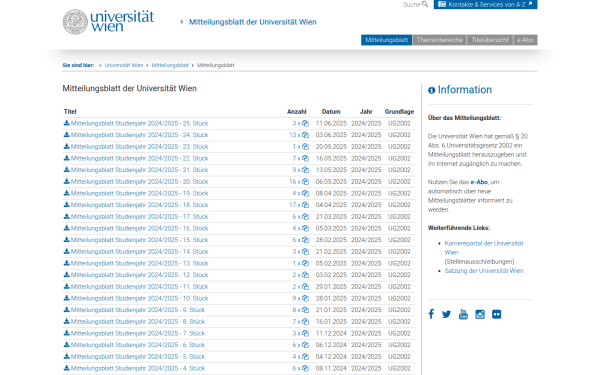Open Mitteilungsblatt 2024/2025 - 16. Stück
Viewport: 600px width, 375px height.
139,228
